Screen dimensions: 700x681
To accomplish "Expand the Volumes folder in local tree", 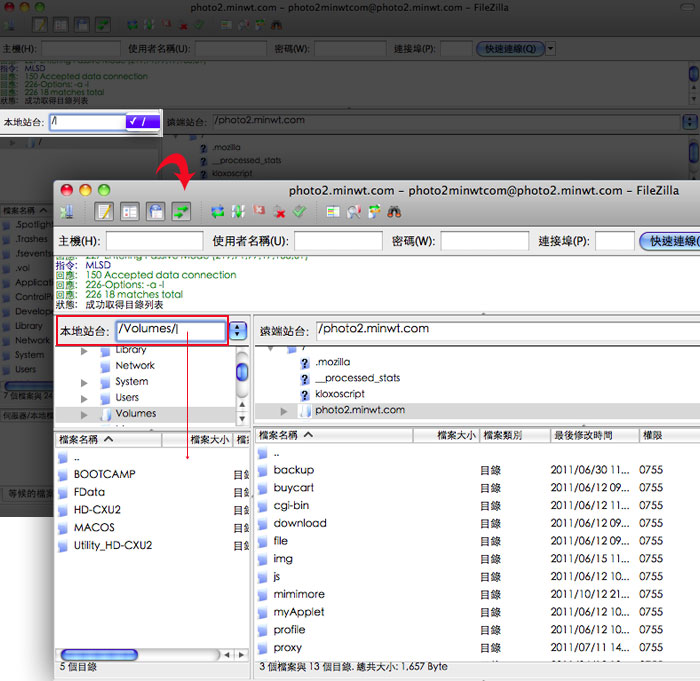I will pyautogui.click(x=84, y=414).
